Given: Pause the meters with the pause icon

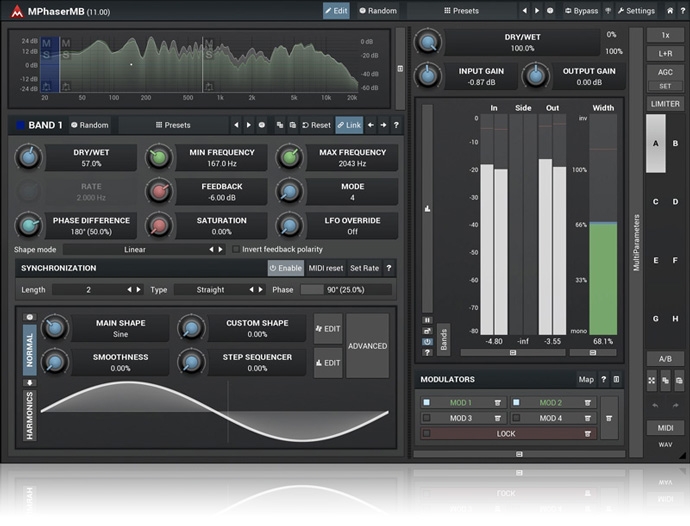Looking at the screenshot, I should click(428, 320).
